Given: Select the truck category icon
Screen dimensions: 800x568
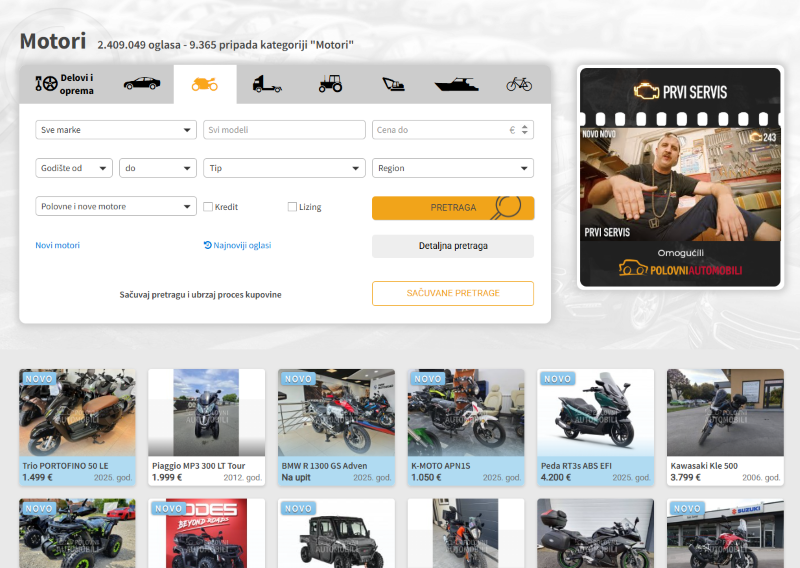Looking at the screenshot, I should 267,85.
